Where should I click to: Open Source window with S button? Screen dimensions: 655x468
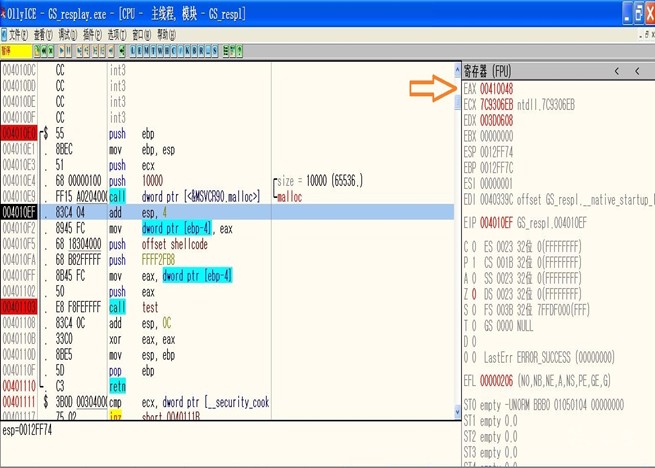click(x=215, y=51)
